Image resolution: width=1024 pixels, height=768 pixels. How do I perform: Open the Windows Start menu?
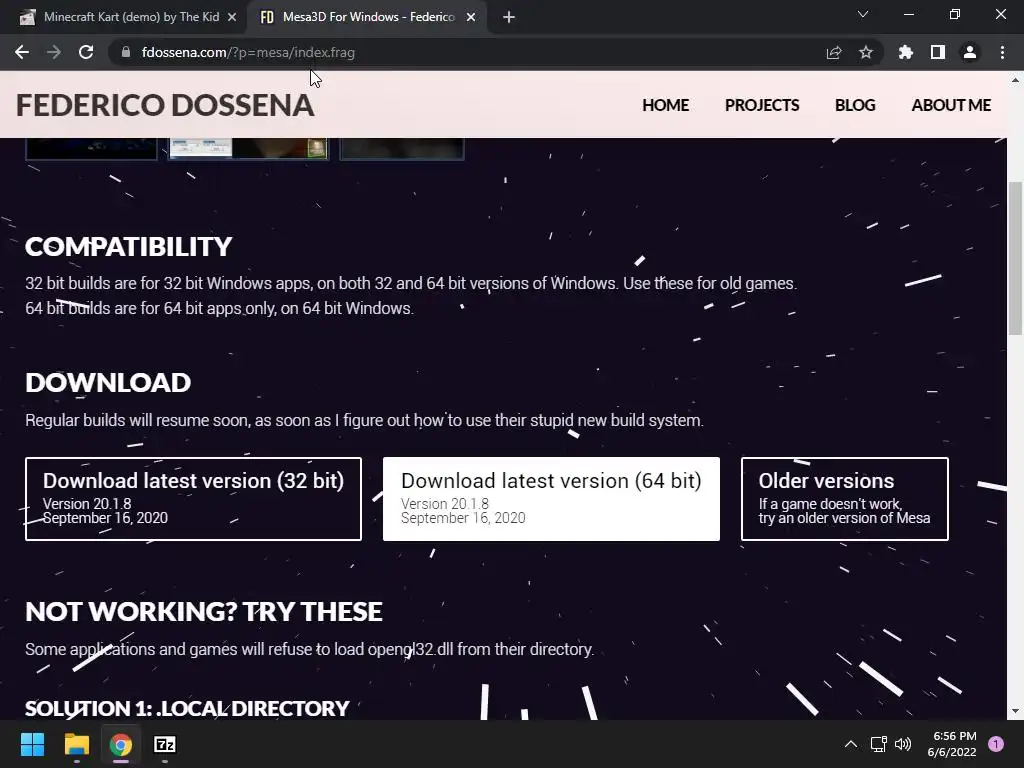pyautogui.click(x=32, y=744)
